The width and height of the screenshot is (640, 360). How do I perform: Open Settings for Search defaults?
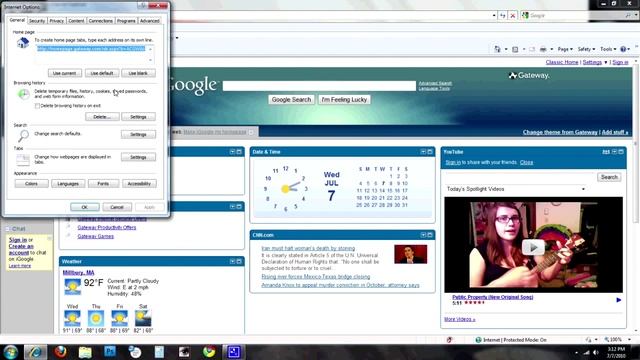coord(138,134)
